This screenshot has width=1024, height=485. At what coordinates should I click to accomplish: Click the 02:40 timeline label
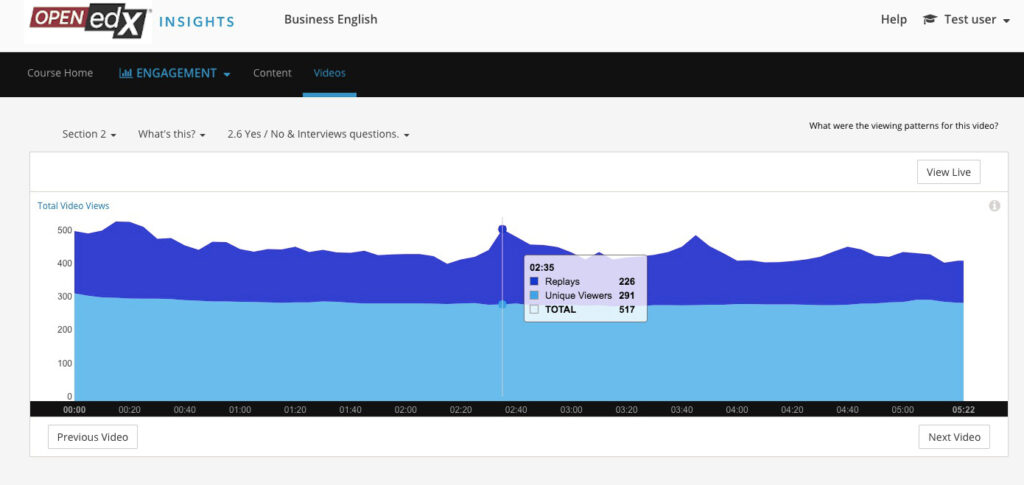(516, 410)
